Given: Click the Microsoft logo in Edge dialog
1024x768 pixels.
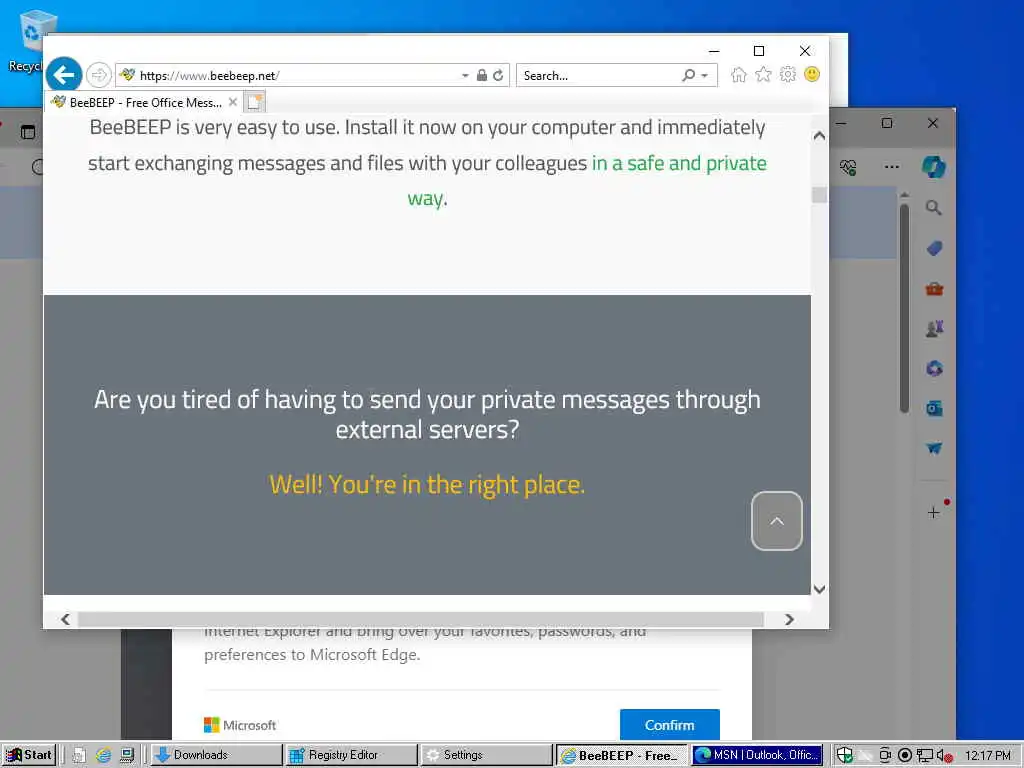Looking at the screenshot, I should click(x=240, y=725).
